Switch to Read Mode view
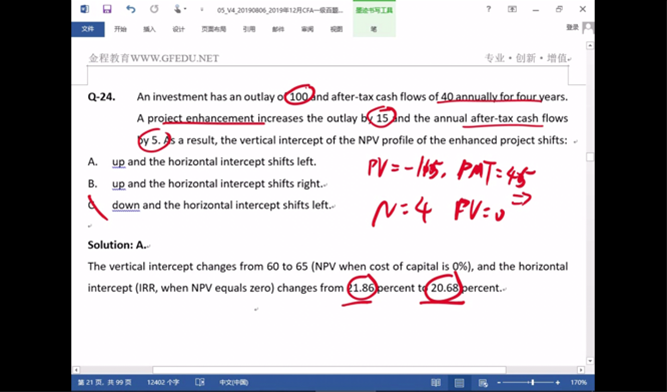The width and height of the screenshot is (667, 392). (x=436, y=382)
